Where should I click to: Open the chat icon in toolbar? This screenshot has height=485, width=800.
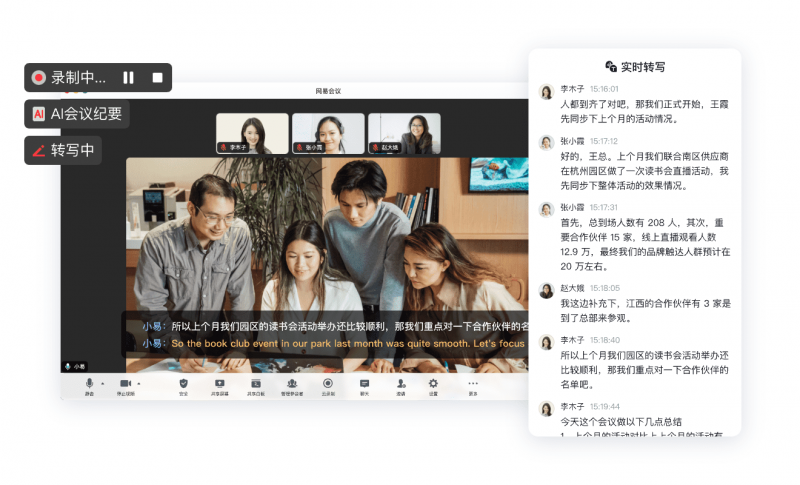pyautogui.click(x=364, y=384)
